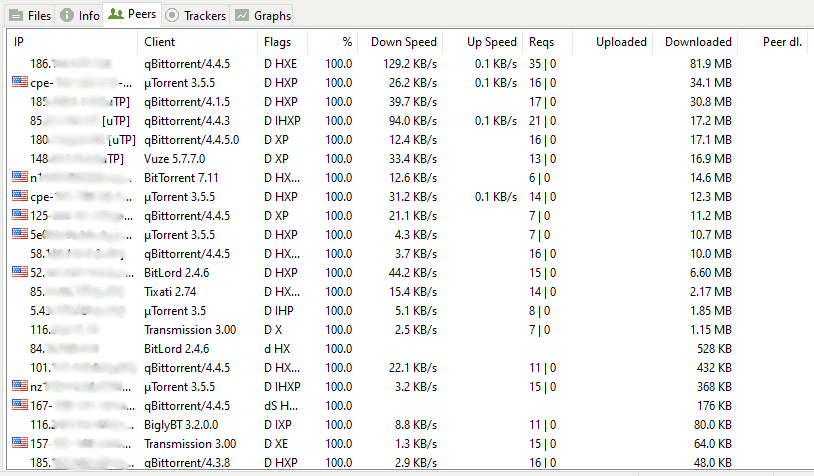Sort by the Uploaded column header
814x476 pixels.
[612, 42]
